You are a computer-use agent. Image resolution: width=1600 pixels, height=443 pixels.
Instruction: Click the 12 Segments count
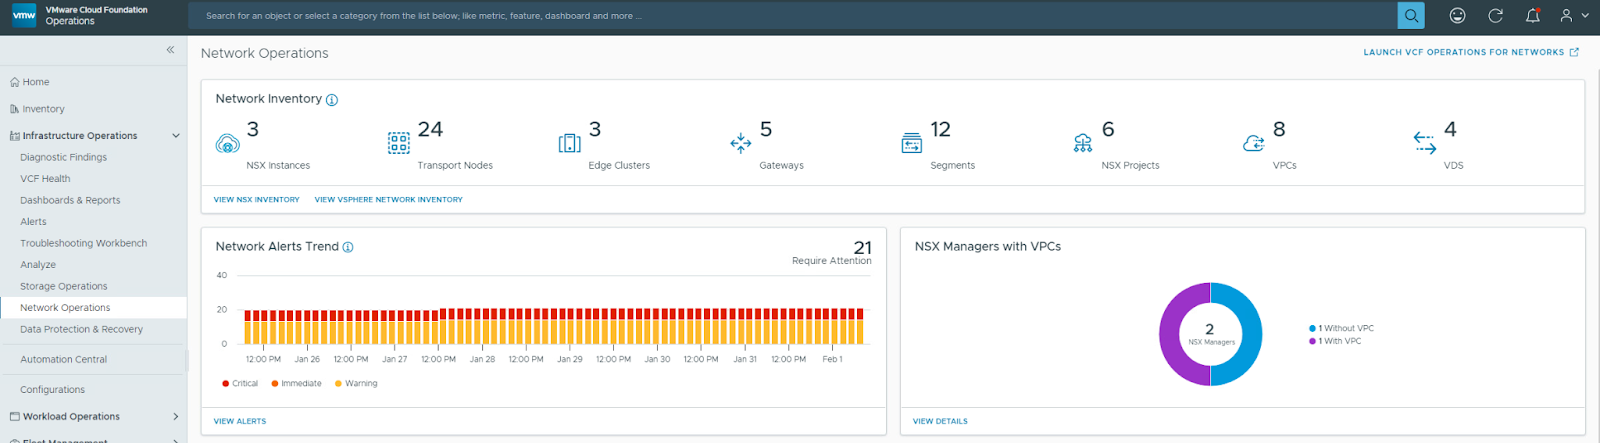[x=940, y=130]
